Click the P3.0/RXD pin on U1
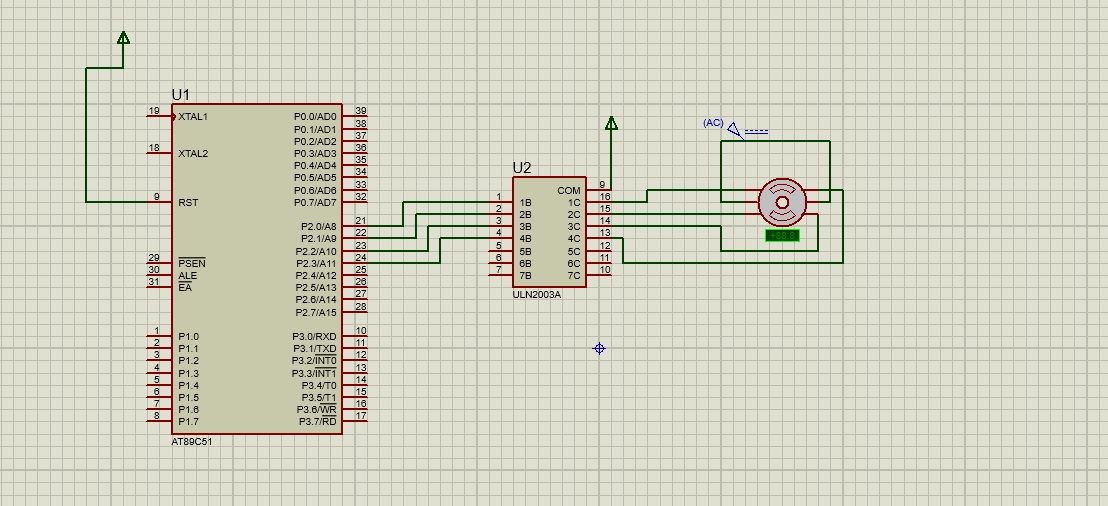This screenshot has height=506, width=1108. pos(355,337)
